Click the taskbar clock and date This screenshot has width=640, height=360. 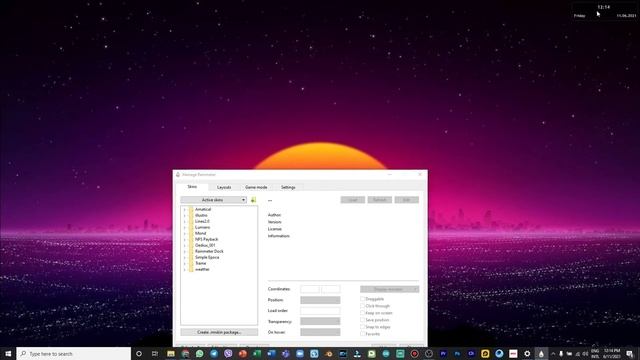pos(611,353)
